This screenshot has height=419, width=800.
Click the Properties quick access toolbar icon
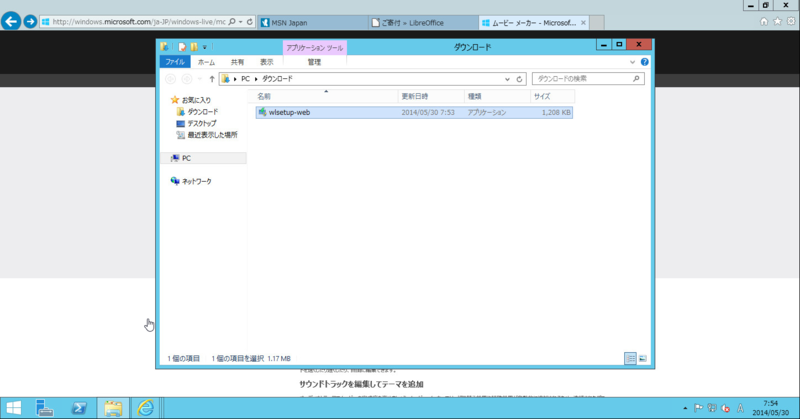[x=182, y=47]
